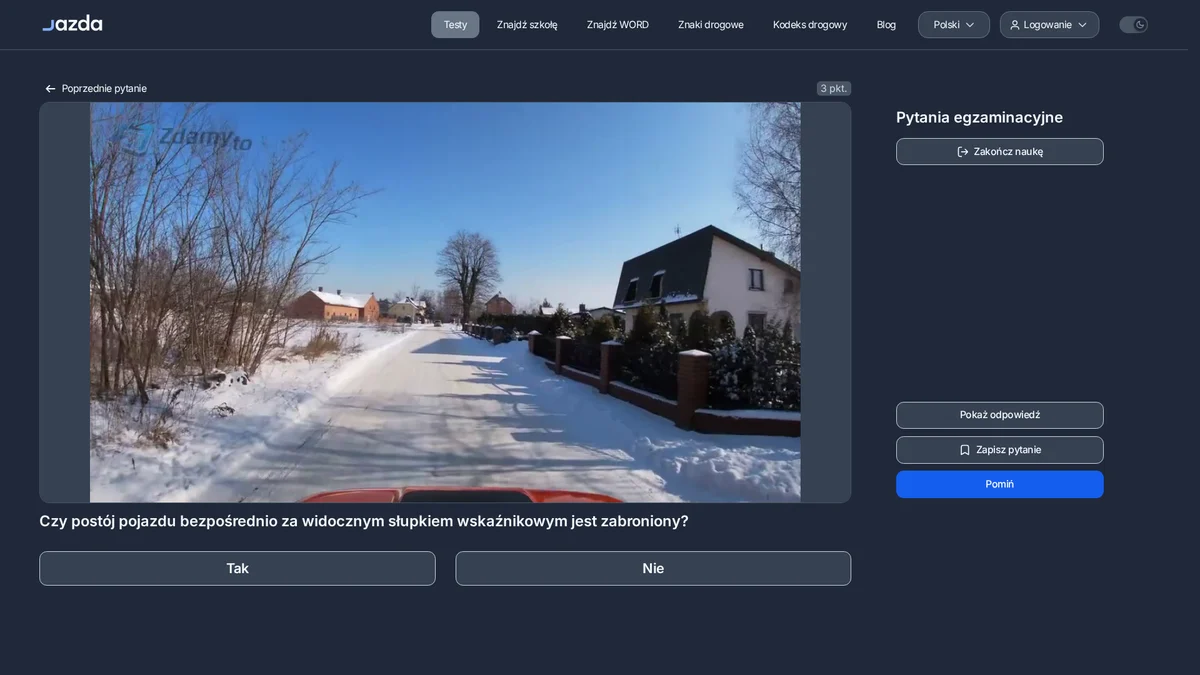Reveal answer with Pokaż odpowiedź
This screenshot has height=675, width=1200.
click(1000, 415)
